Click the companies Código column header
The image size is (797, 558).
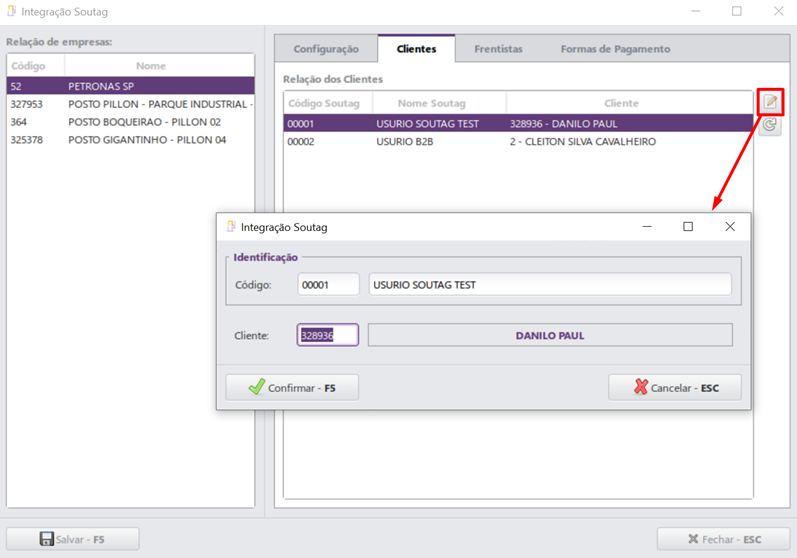point(36,66)
